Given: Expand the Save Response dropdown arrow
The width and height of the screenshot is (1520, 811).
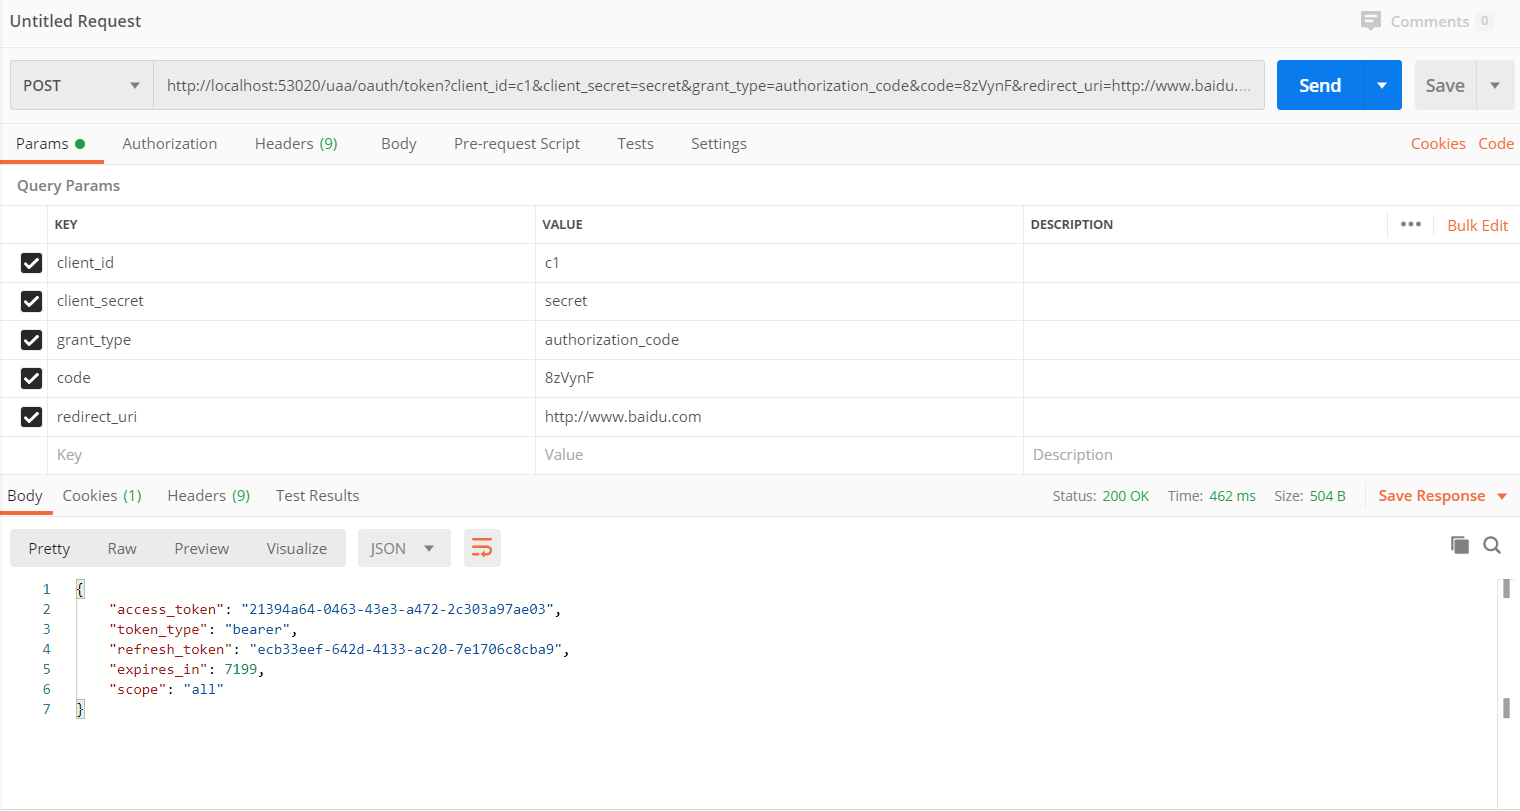Looking at the screenshot, I should click(x=1502, y=496).
